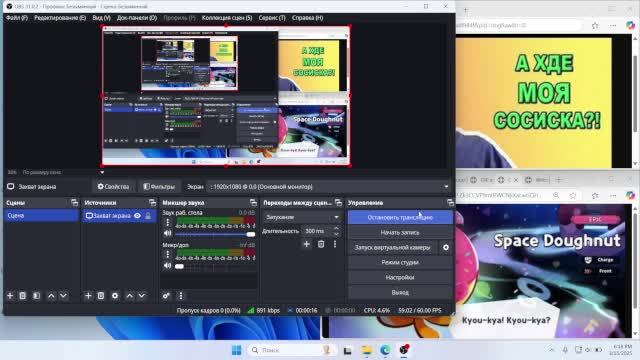Move scene up in Сцены panel
The width and height of the screenshot is (640, 360).
(51, 296)
